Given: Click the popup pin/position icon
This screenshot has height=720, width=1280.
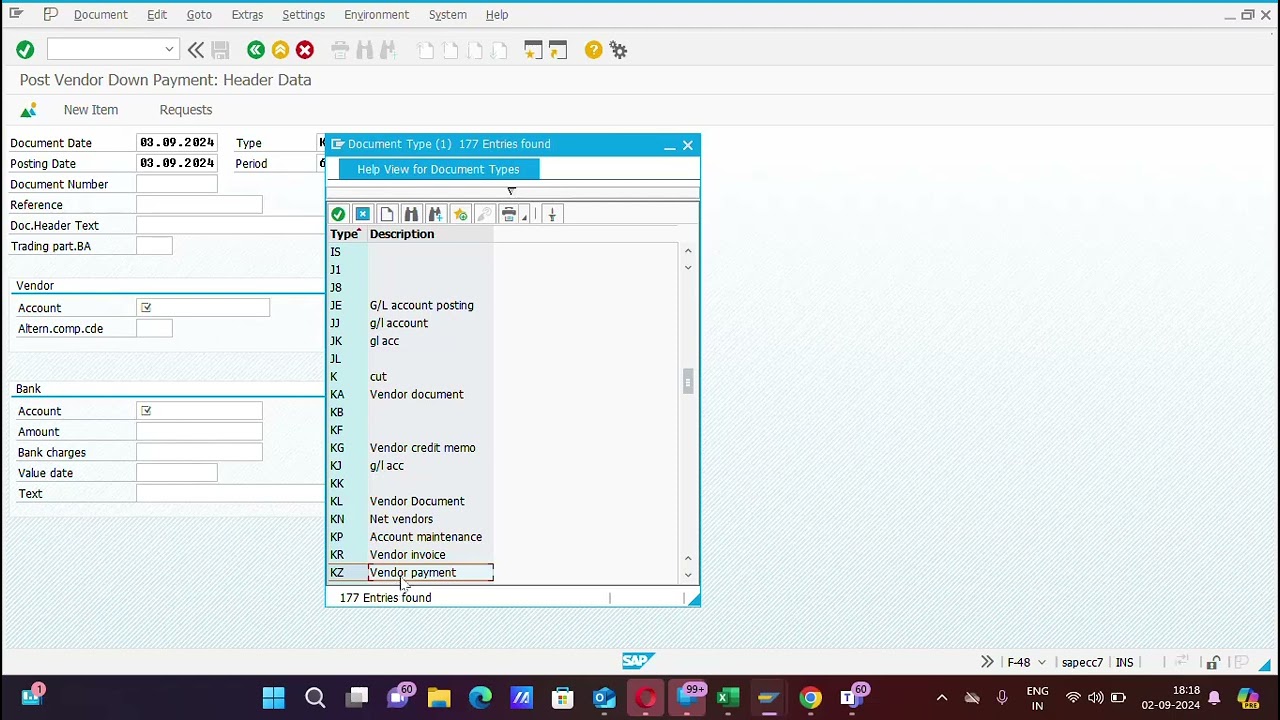Looking at the screenshot, I should pyautogui.click(x=552, y=214).
